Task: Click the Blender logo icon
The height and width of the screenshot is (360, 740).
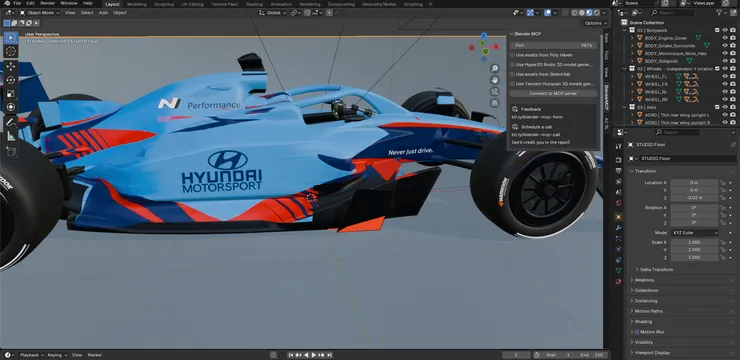Action: (x=6, y=3)
